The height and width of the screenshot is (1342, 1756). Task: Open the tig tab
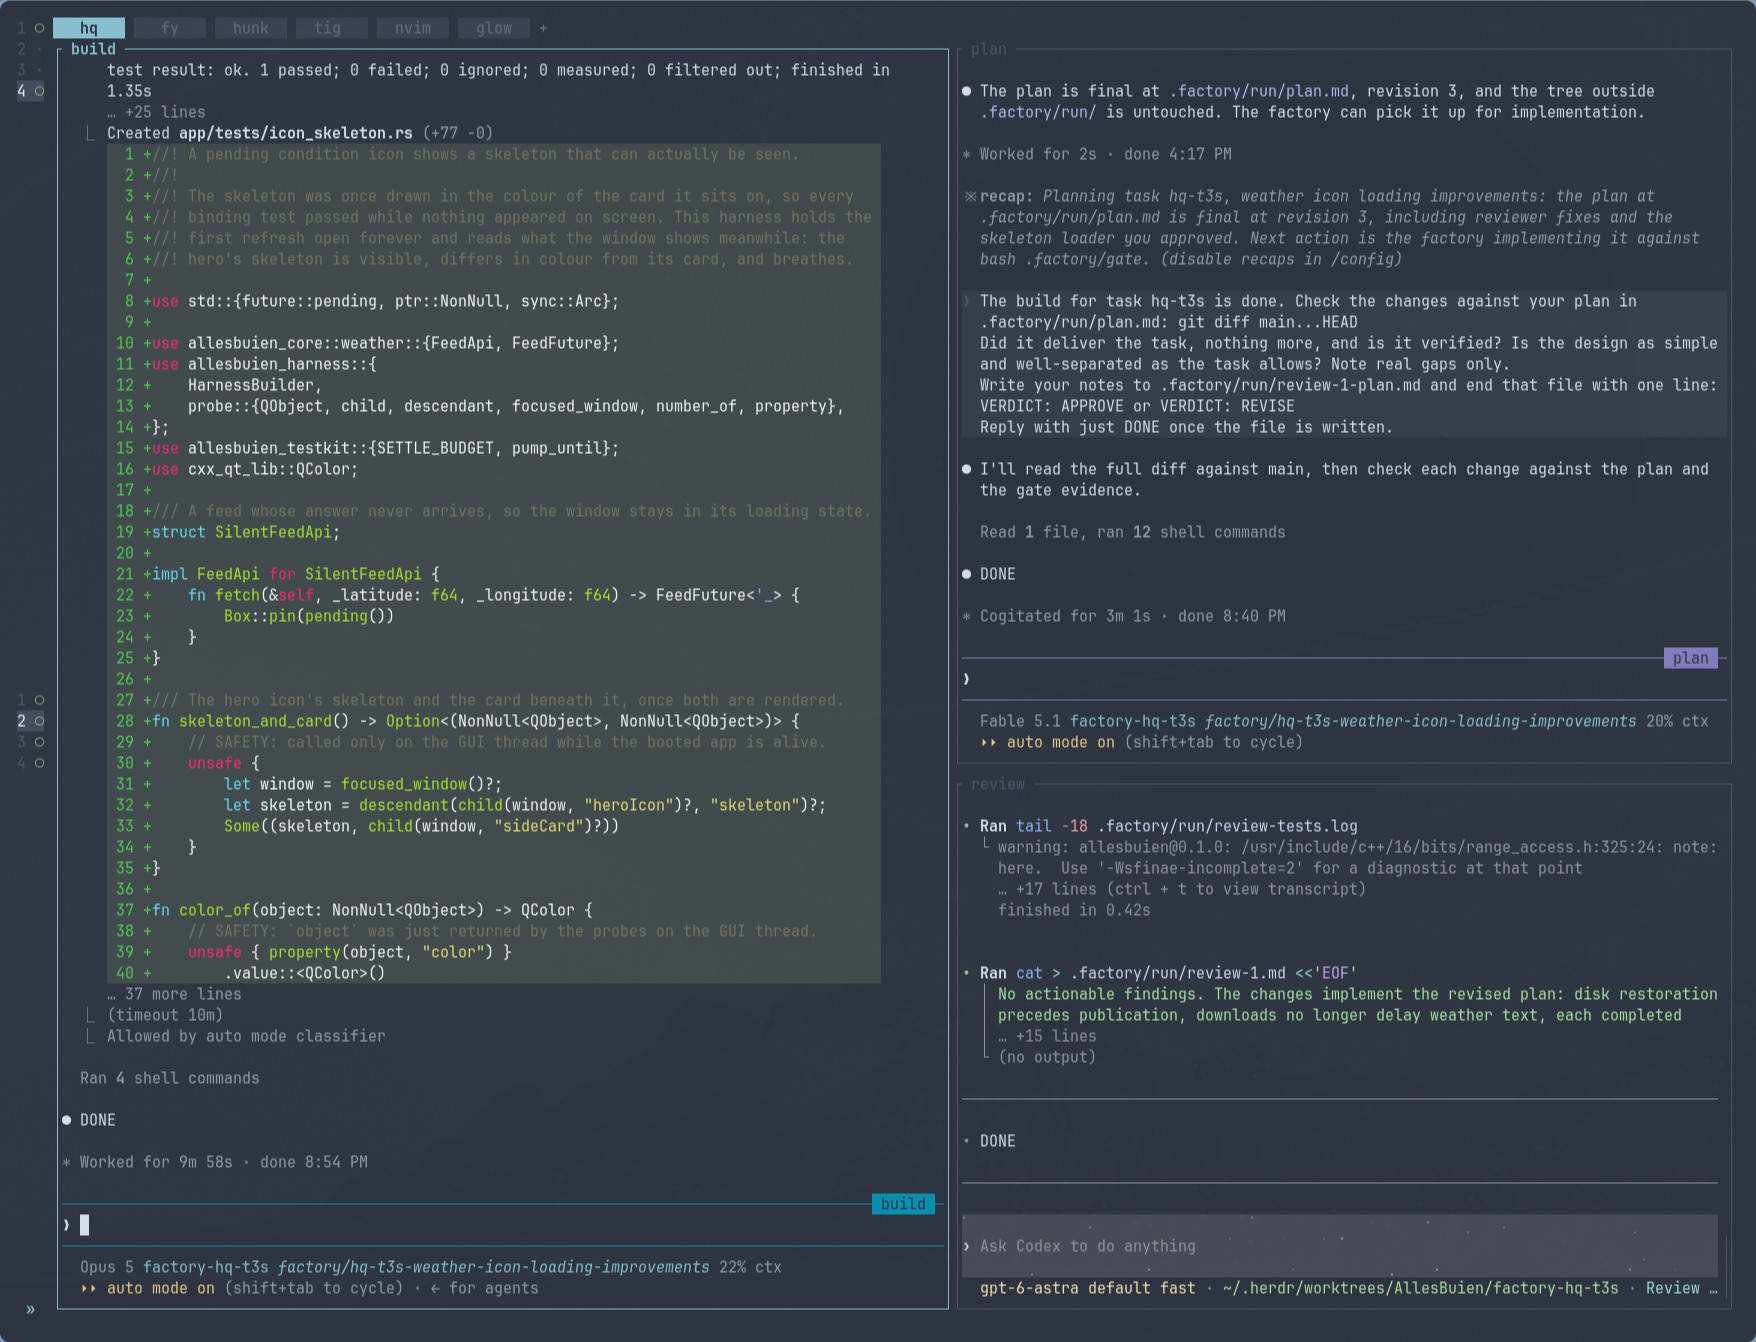pos(328,28)
